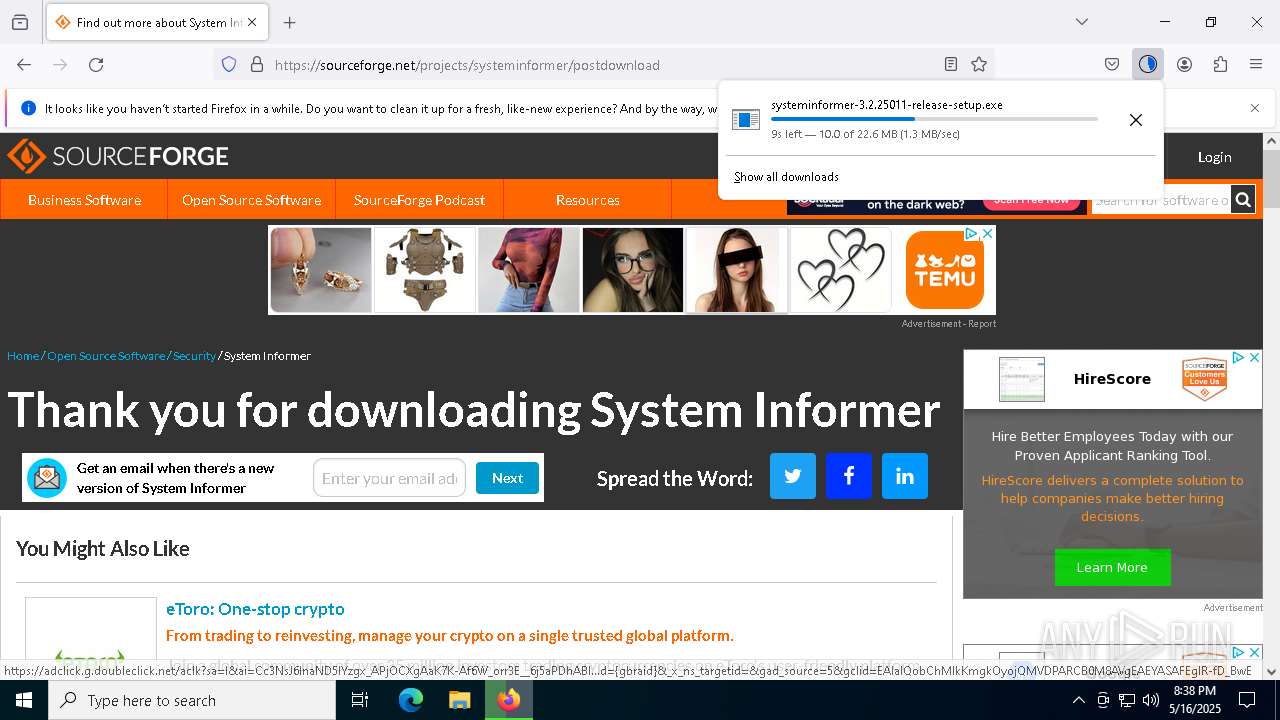The height and width of the screenshot is (720, 1280).
Task: Expand the list all tabs chevron
Action: [1082, 22]
